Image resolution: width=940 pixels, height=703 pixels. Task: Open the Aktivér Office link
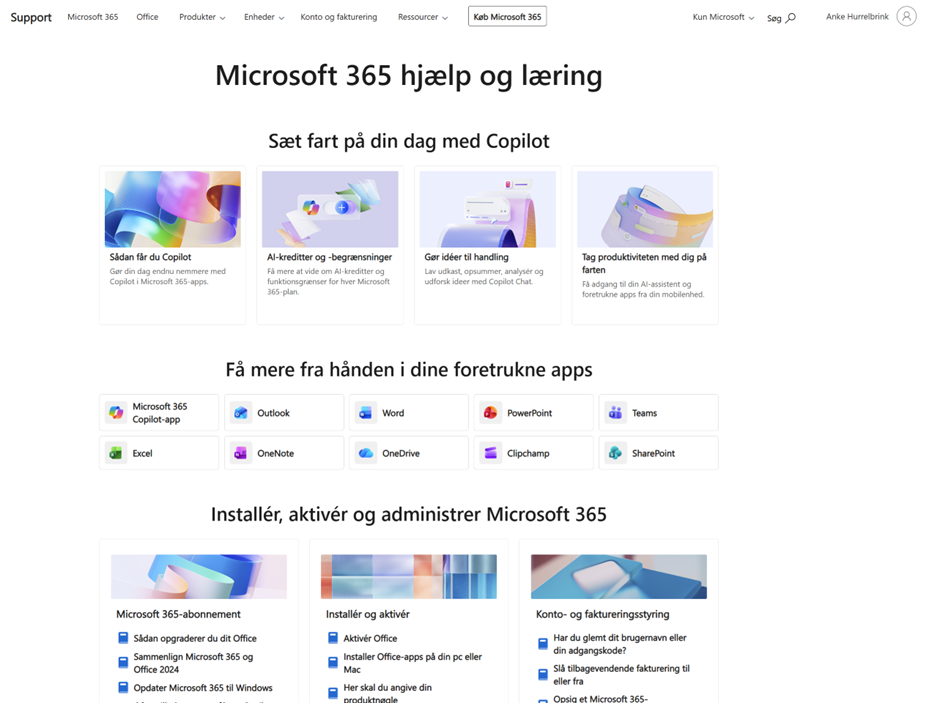[370, 638]
